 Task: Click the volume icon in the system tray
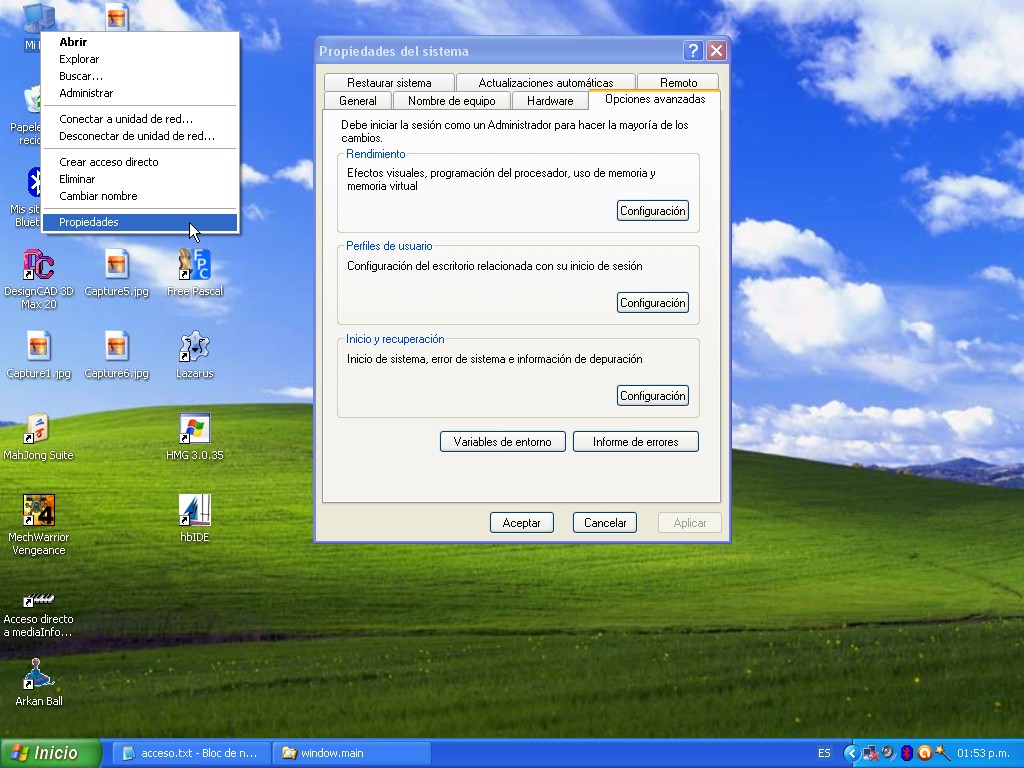pos(887,752)
